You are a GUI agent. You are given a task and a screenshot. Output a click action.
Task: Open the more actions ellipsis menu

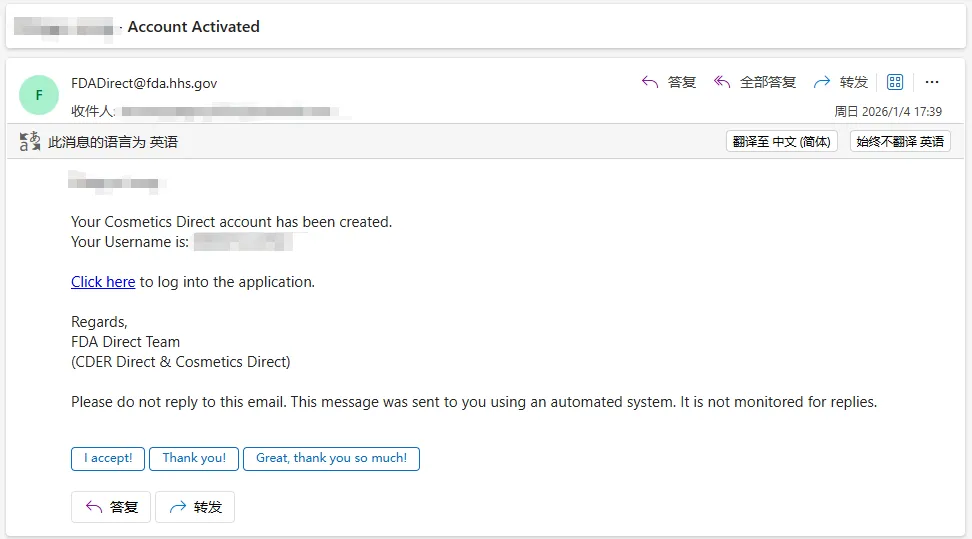click(x=932, y=82)
